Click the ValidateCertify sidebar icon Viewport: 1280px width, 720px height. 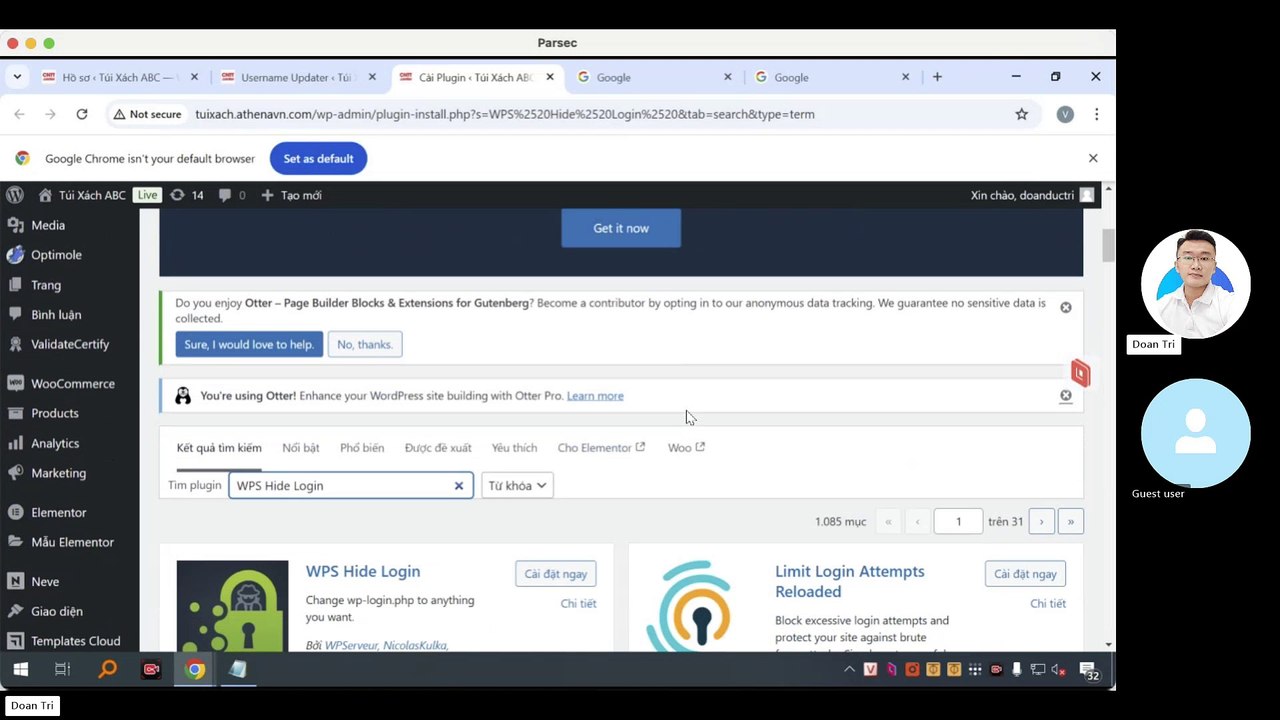[15, 344]
